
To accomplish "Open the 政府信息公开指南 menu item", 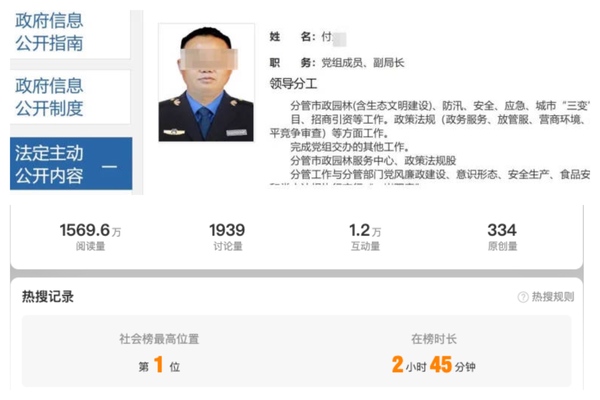I will (50, 31).
